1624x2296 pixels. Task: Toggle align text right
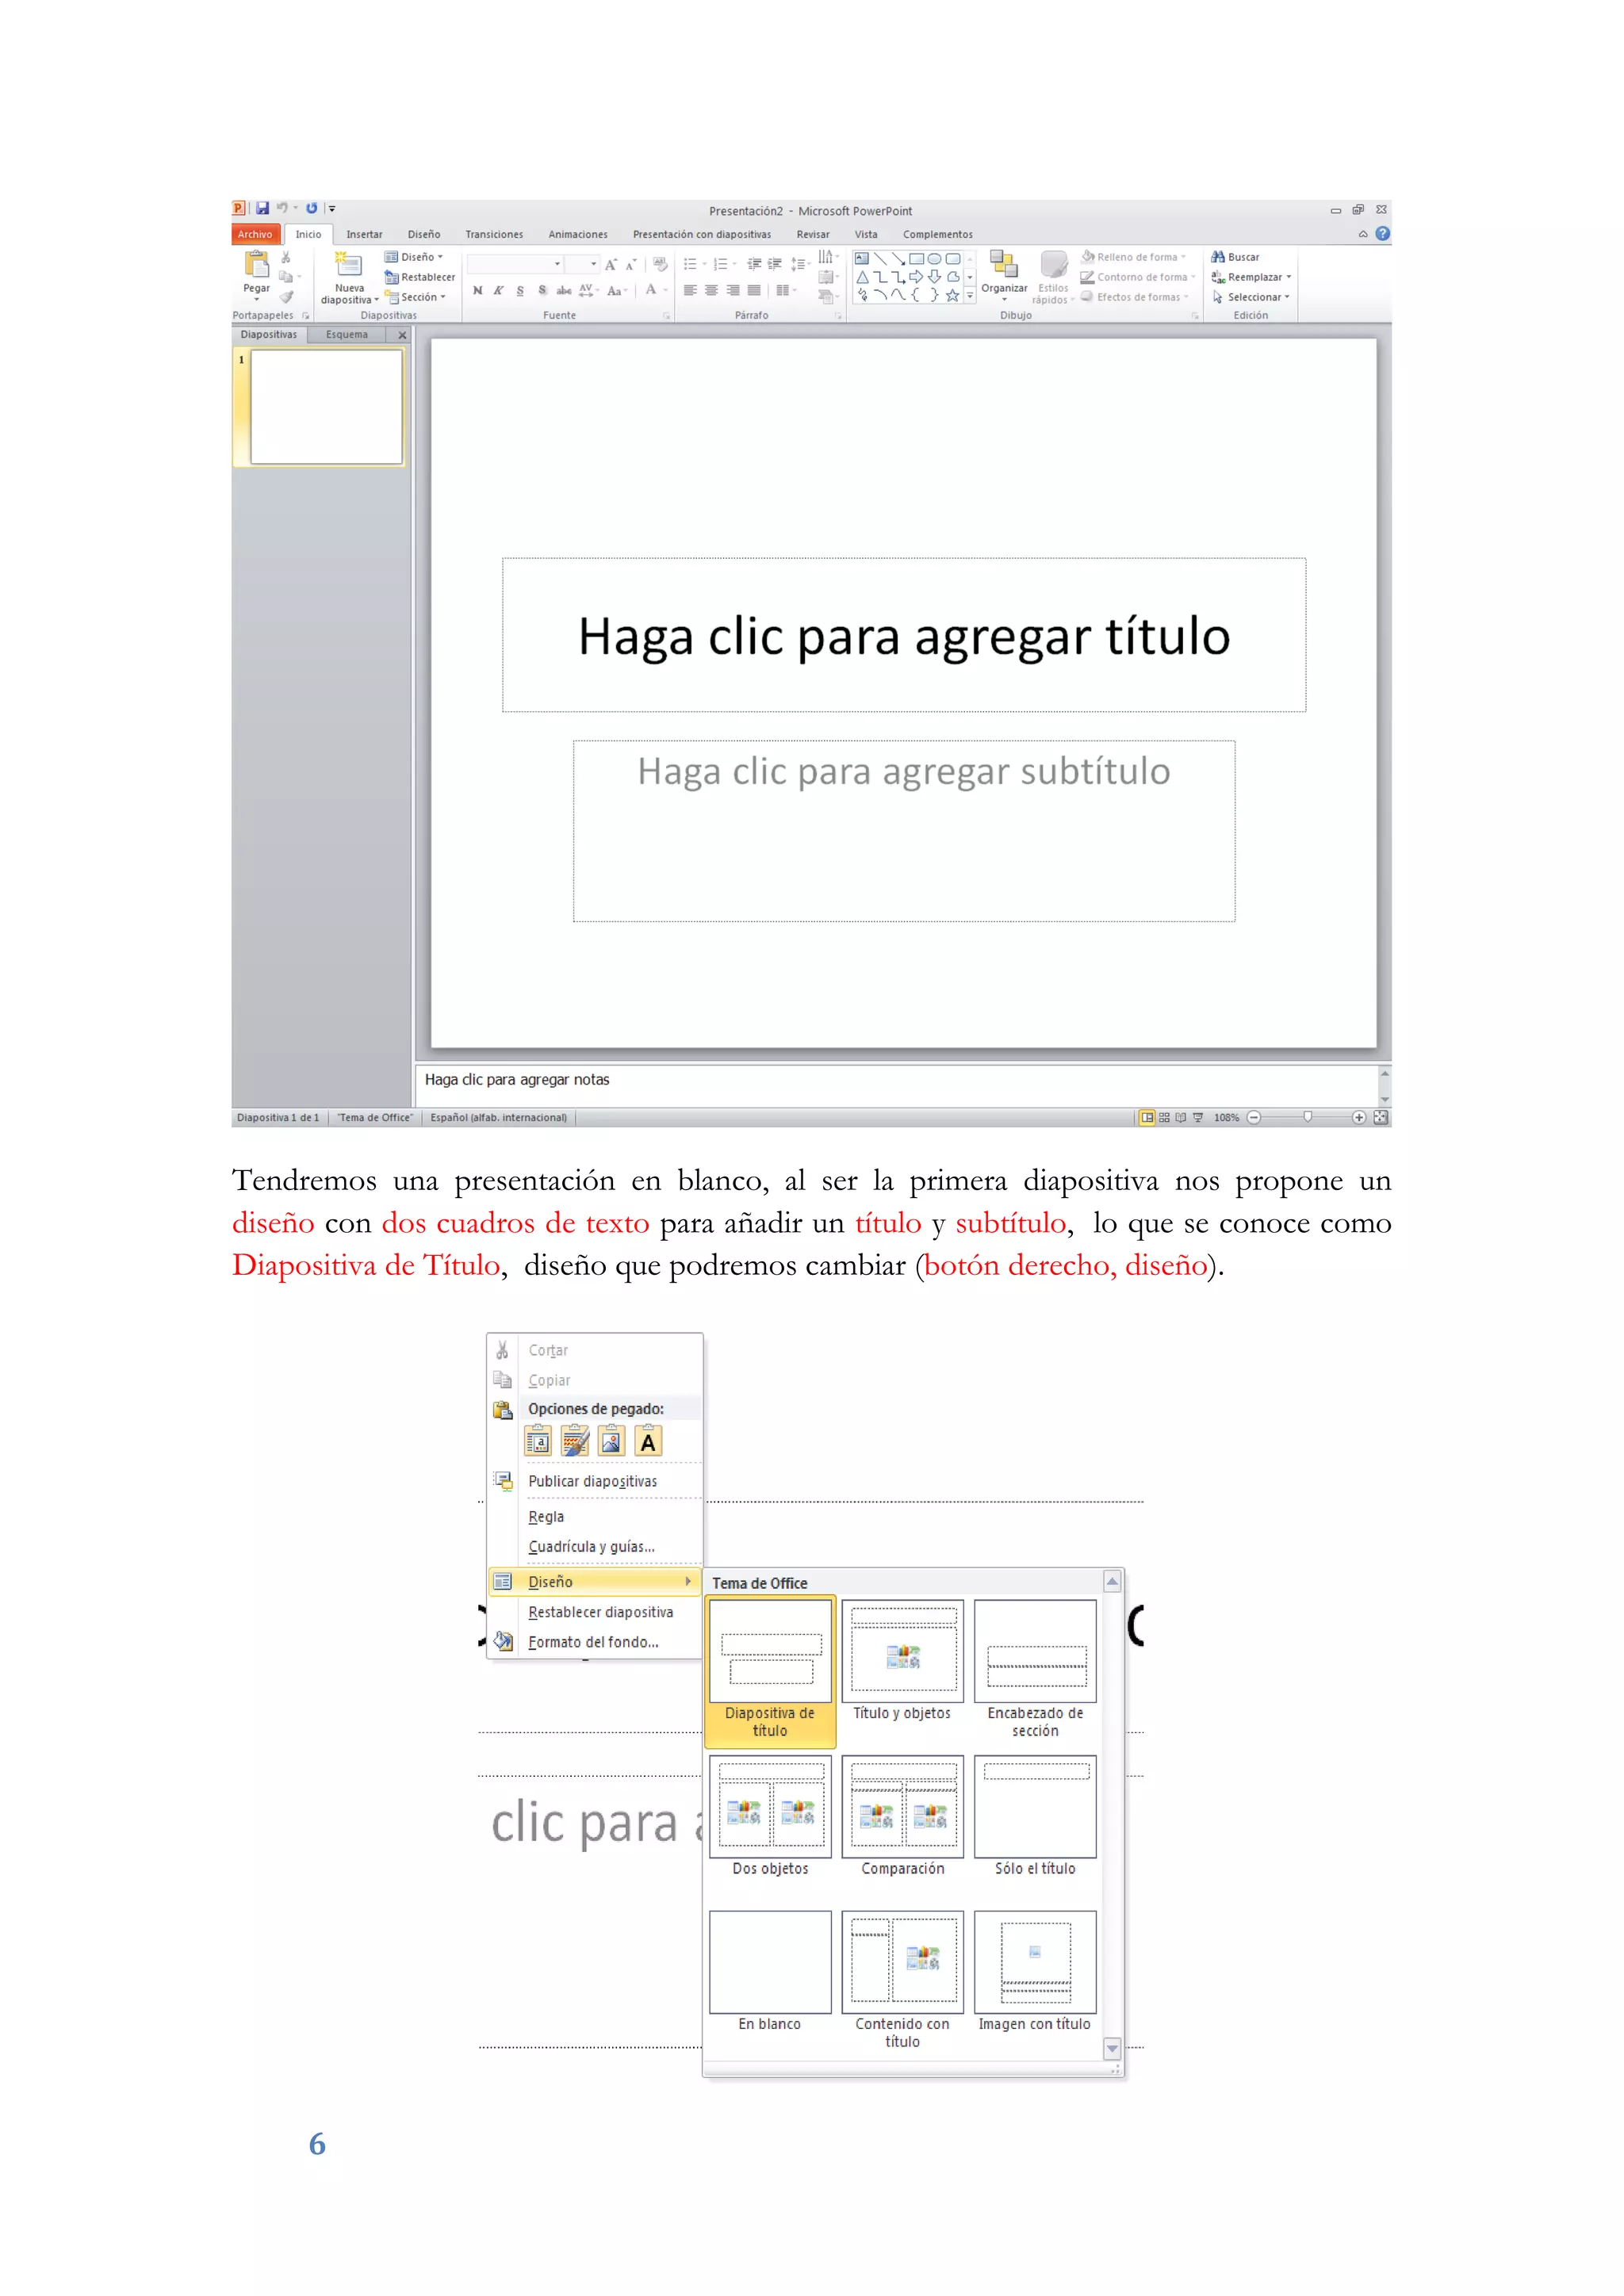(x=733, y=290)
